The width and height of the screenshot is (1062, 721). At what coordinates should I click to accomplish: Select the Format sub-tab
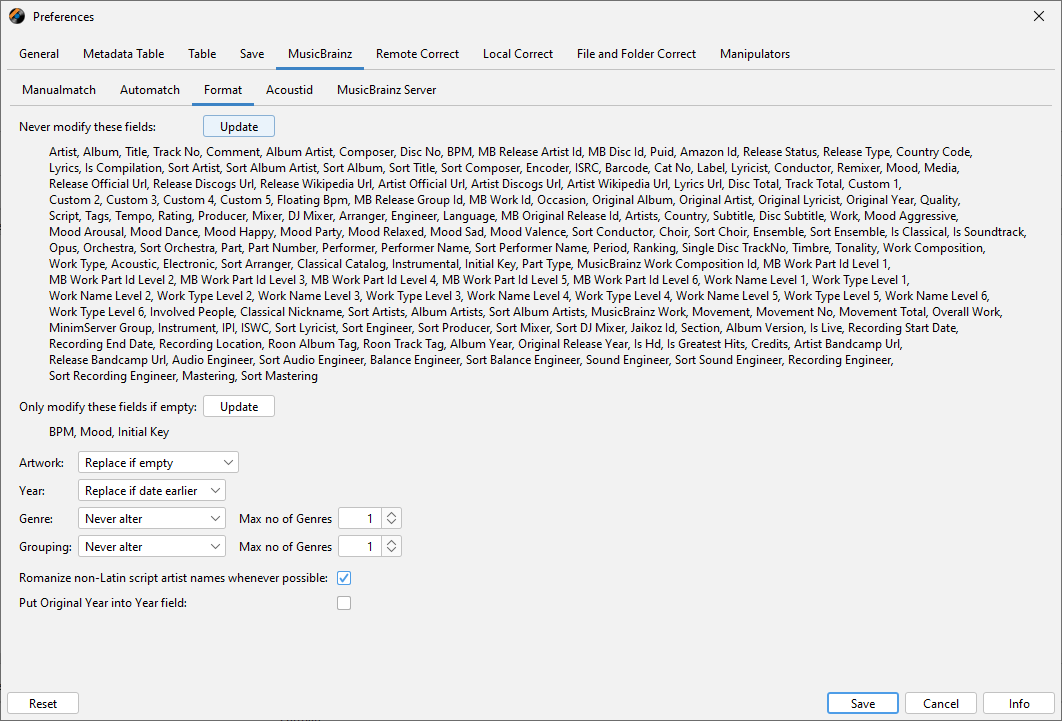[x=223, y=90]
